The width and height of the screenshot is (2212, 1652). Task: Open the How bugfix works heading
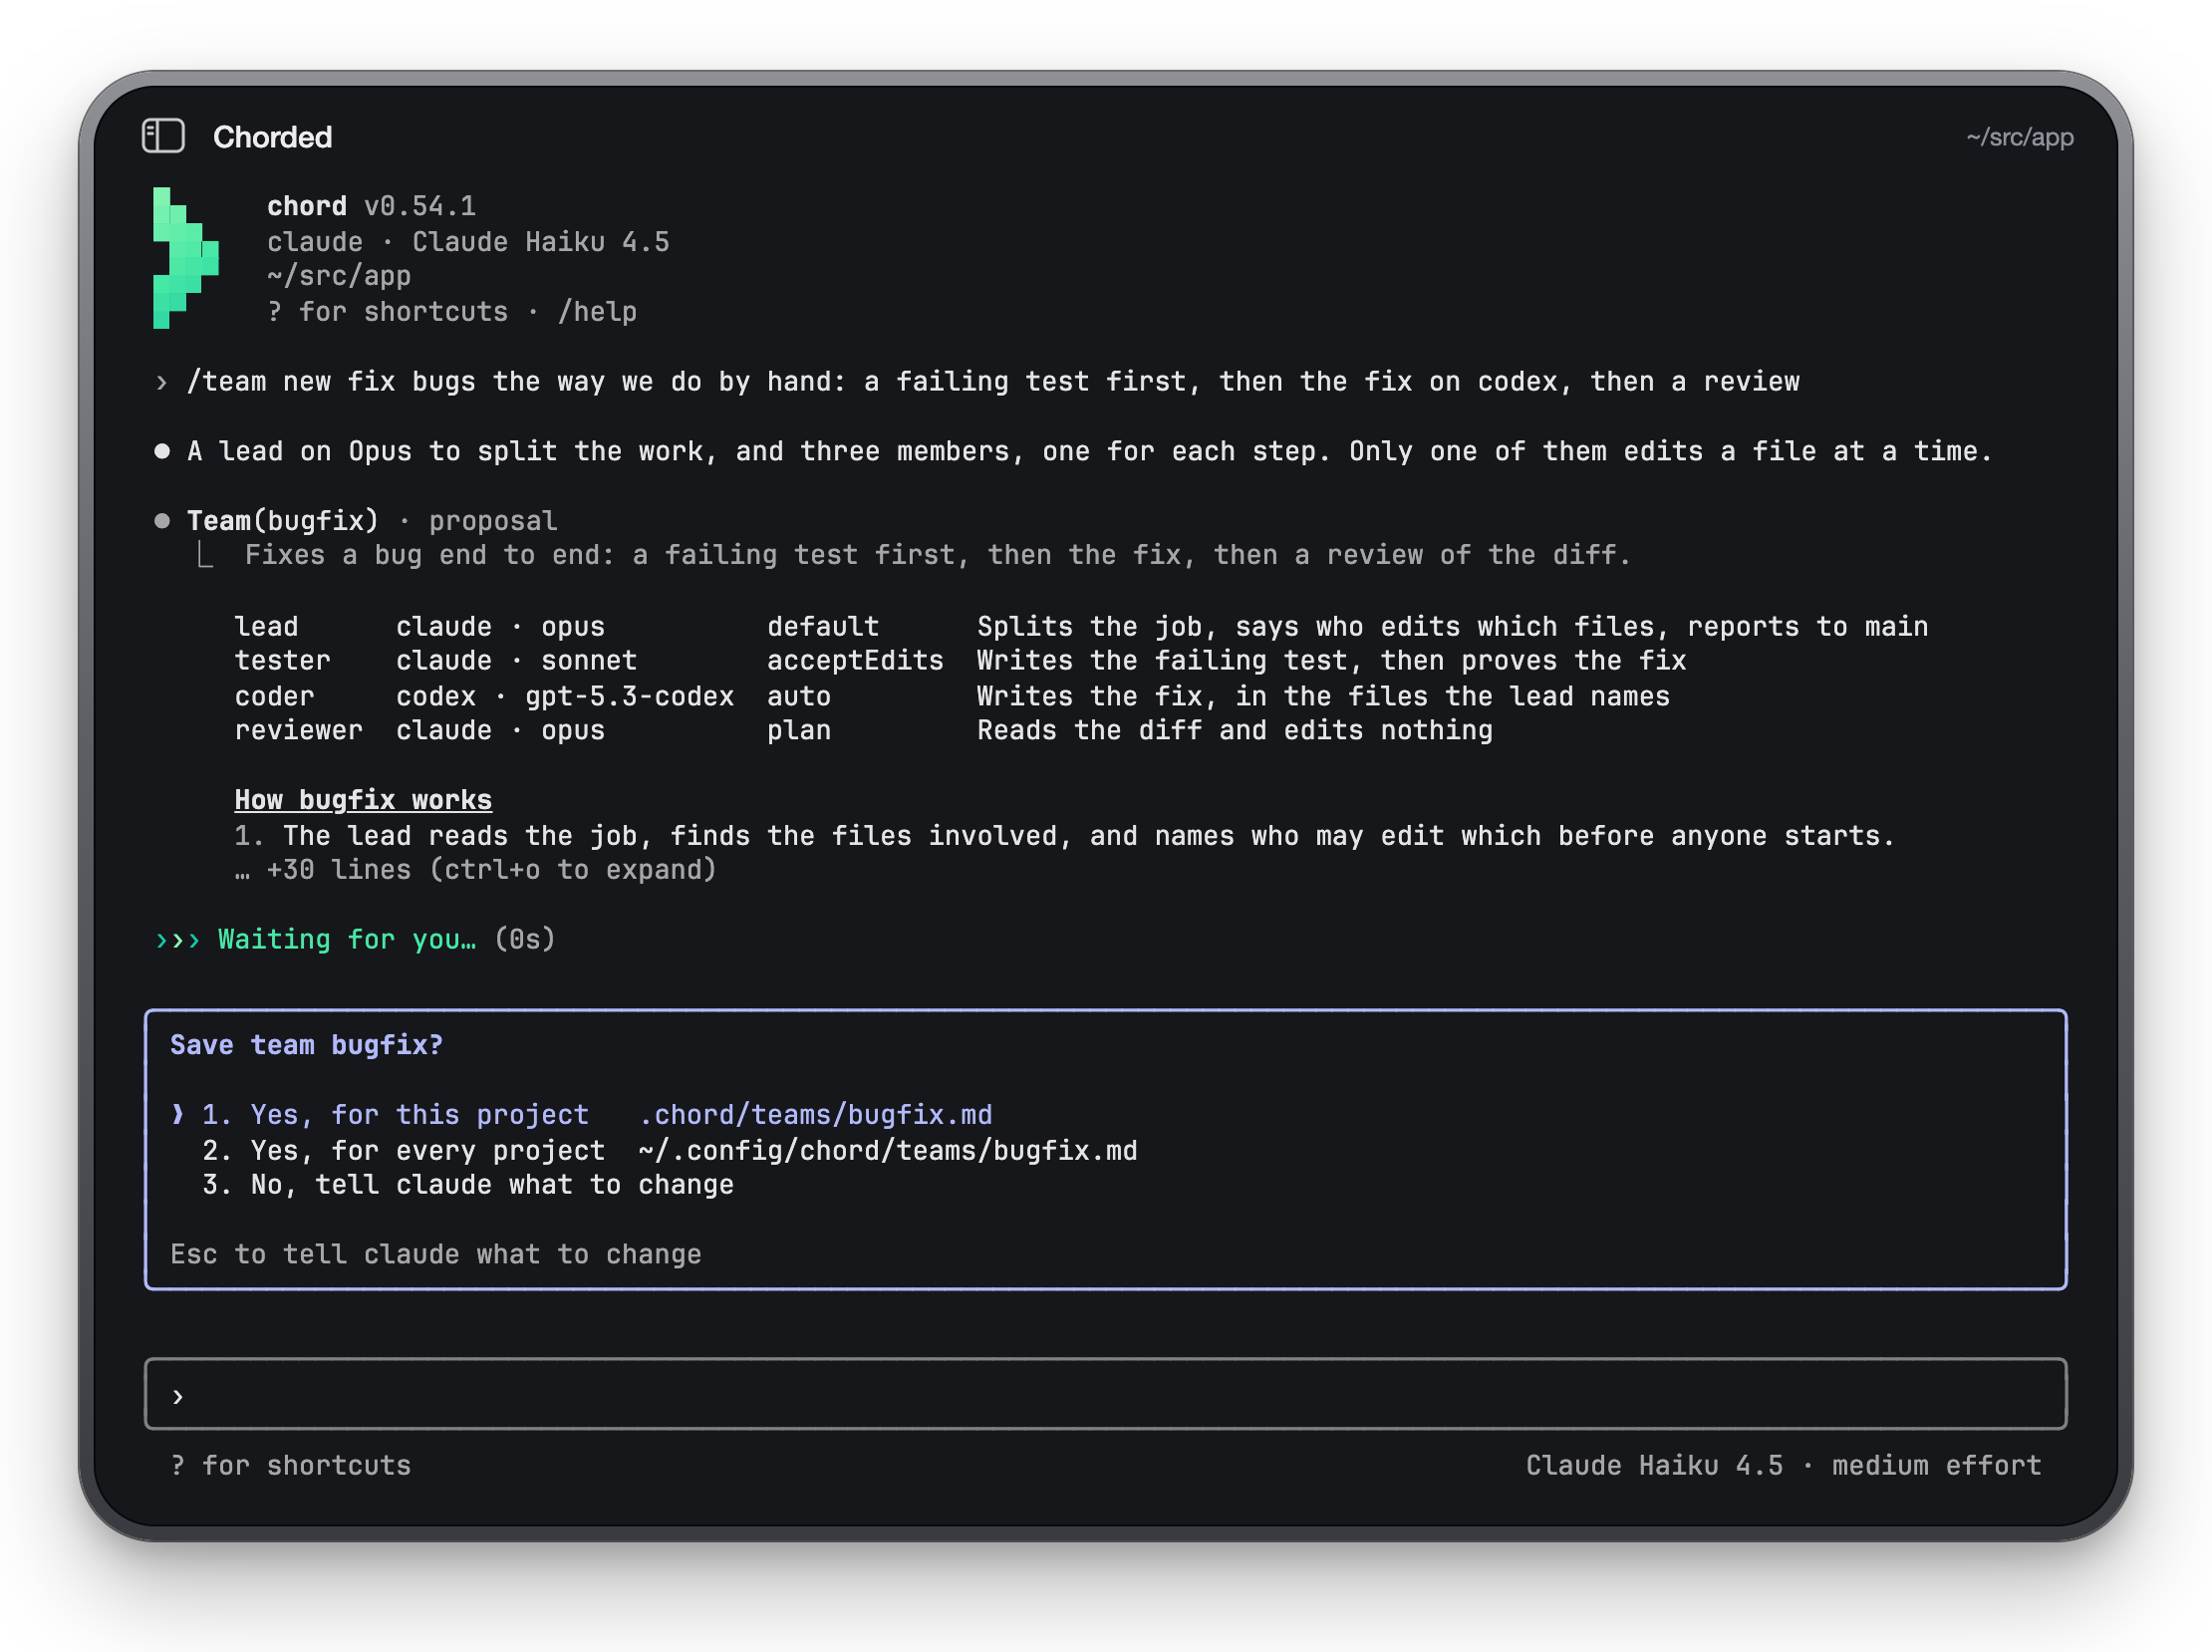point(363,800)
